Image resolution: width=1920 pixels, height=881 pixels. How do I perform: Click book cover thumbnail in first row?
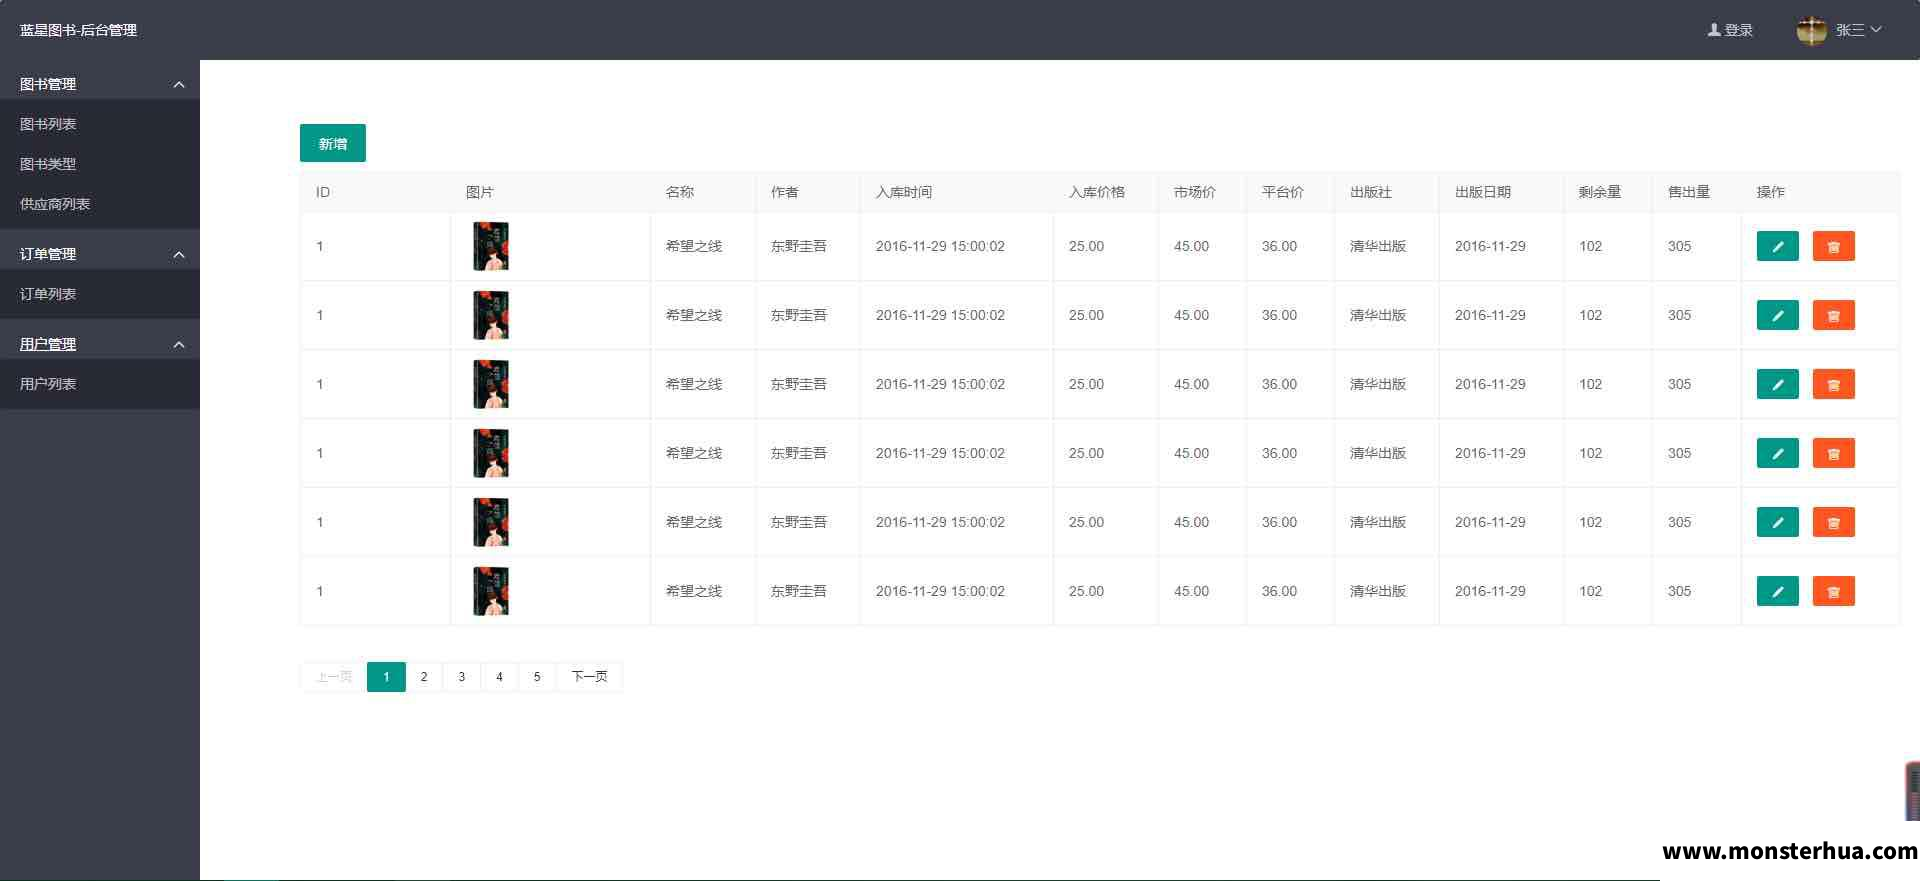point(491,246)
